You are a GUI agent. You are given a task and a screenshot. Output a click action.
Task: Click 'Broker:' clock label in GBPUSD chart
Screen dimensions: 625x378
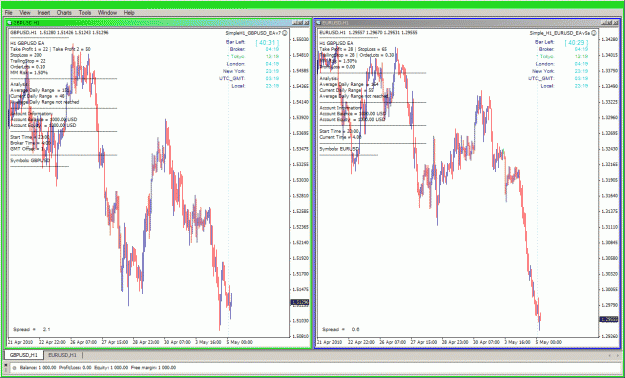238,49
